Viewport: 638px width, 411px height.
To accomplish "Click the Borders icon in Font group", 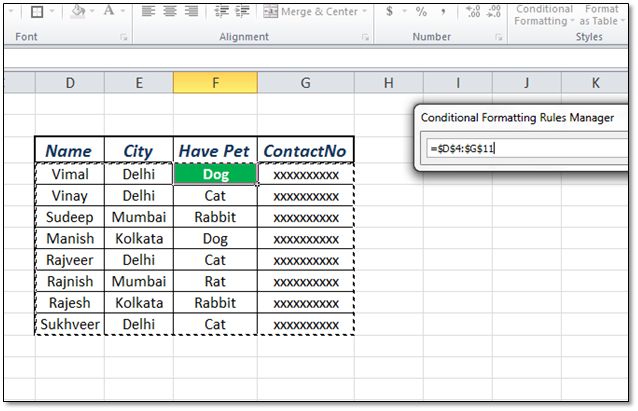I will [x=37, y=11].
